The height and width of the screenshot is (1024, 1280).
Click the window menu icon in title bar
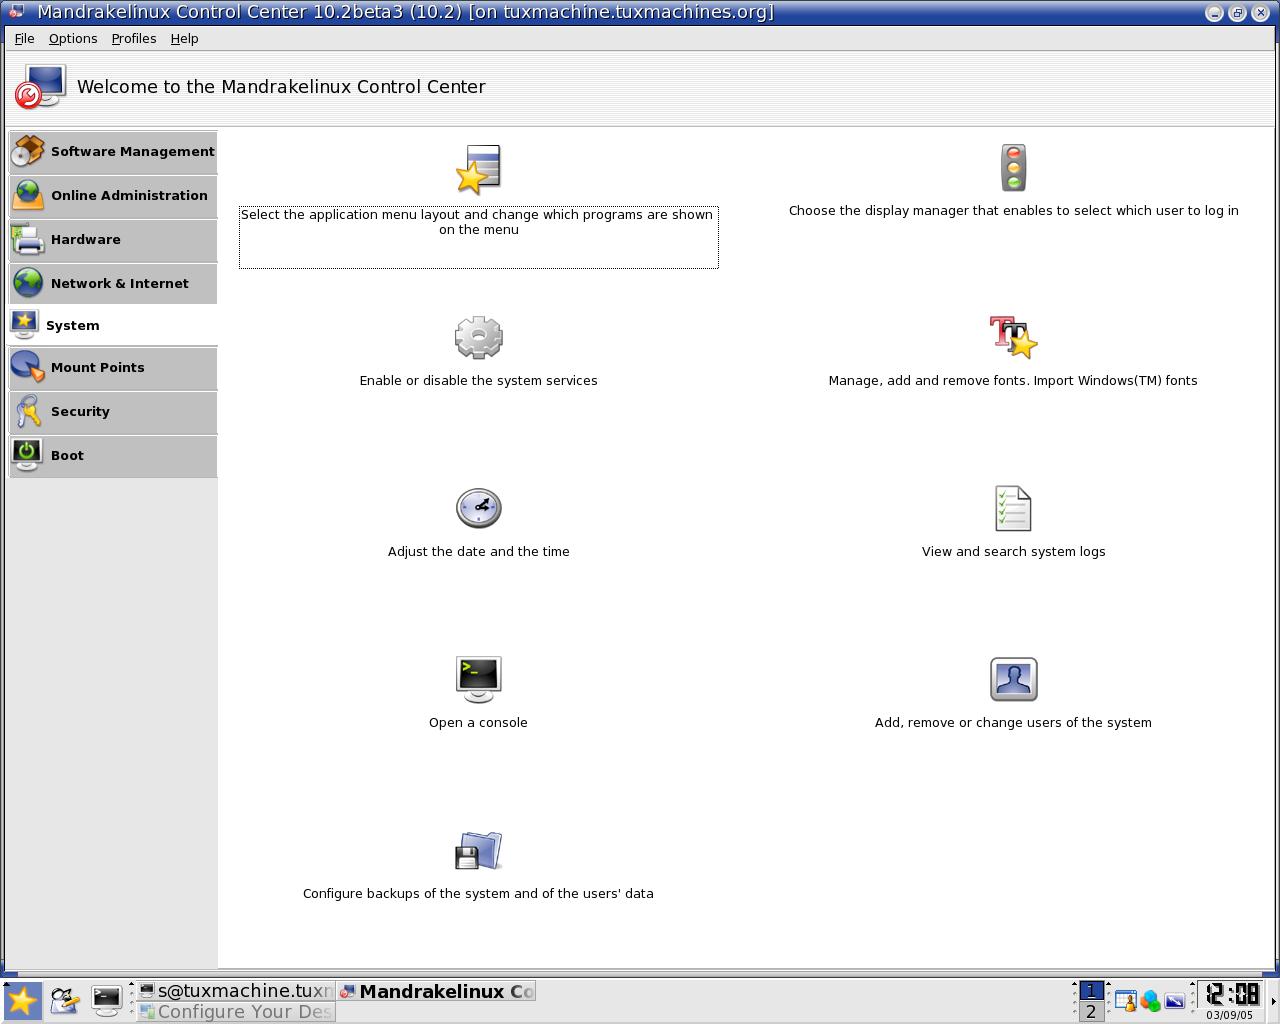pyautogui.click(x=17, y=12)
